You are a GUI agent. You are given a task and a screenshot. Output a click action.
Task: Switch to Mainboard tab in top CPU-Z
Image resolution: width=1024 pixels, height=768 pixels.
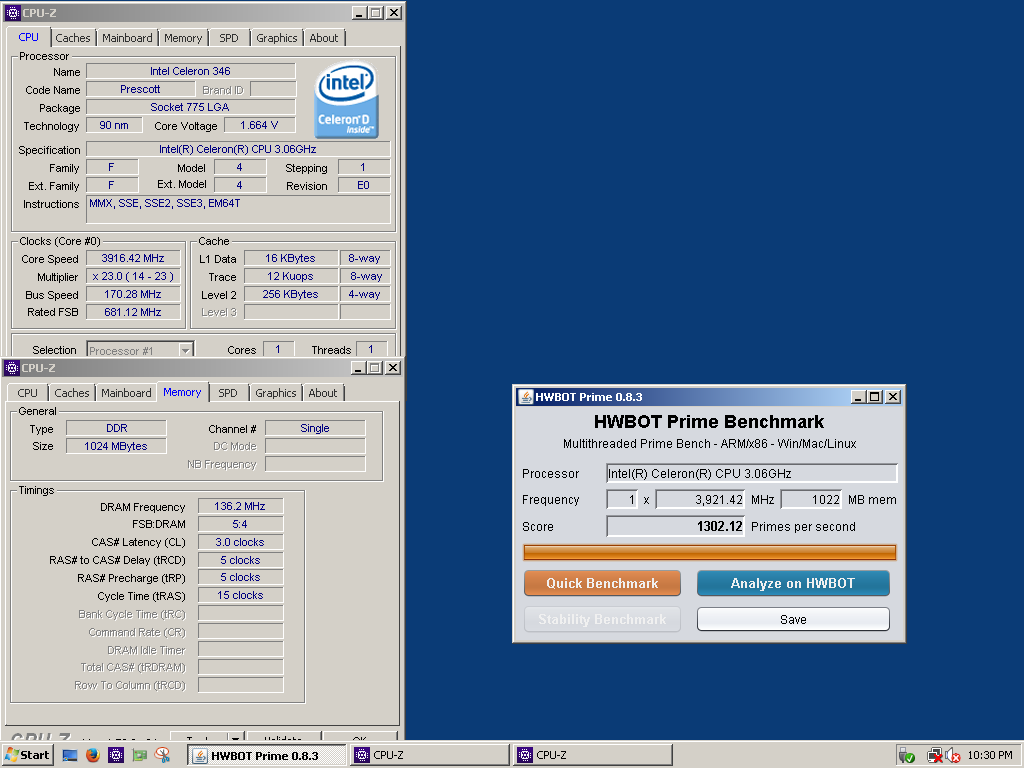pyautogui.click(x=127, y=38)
